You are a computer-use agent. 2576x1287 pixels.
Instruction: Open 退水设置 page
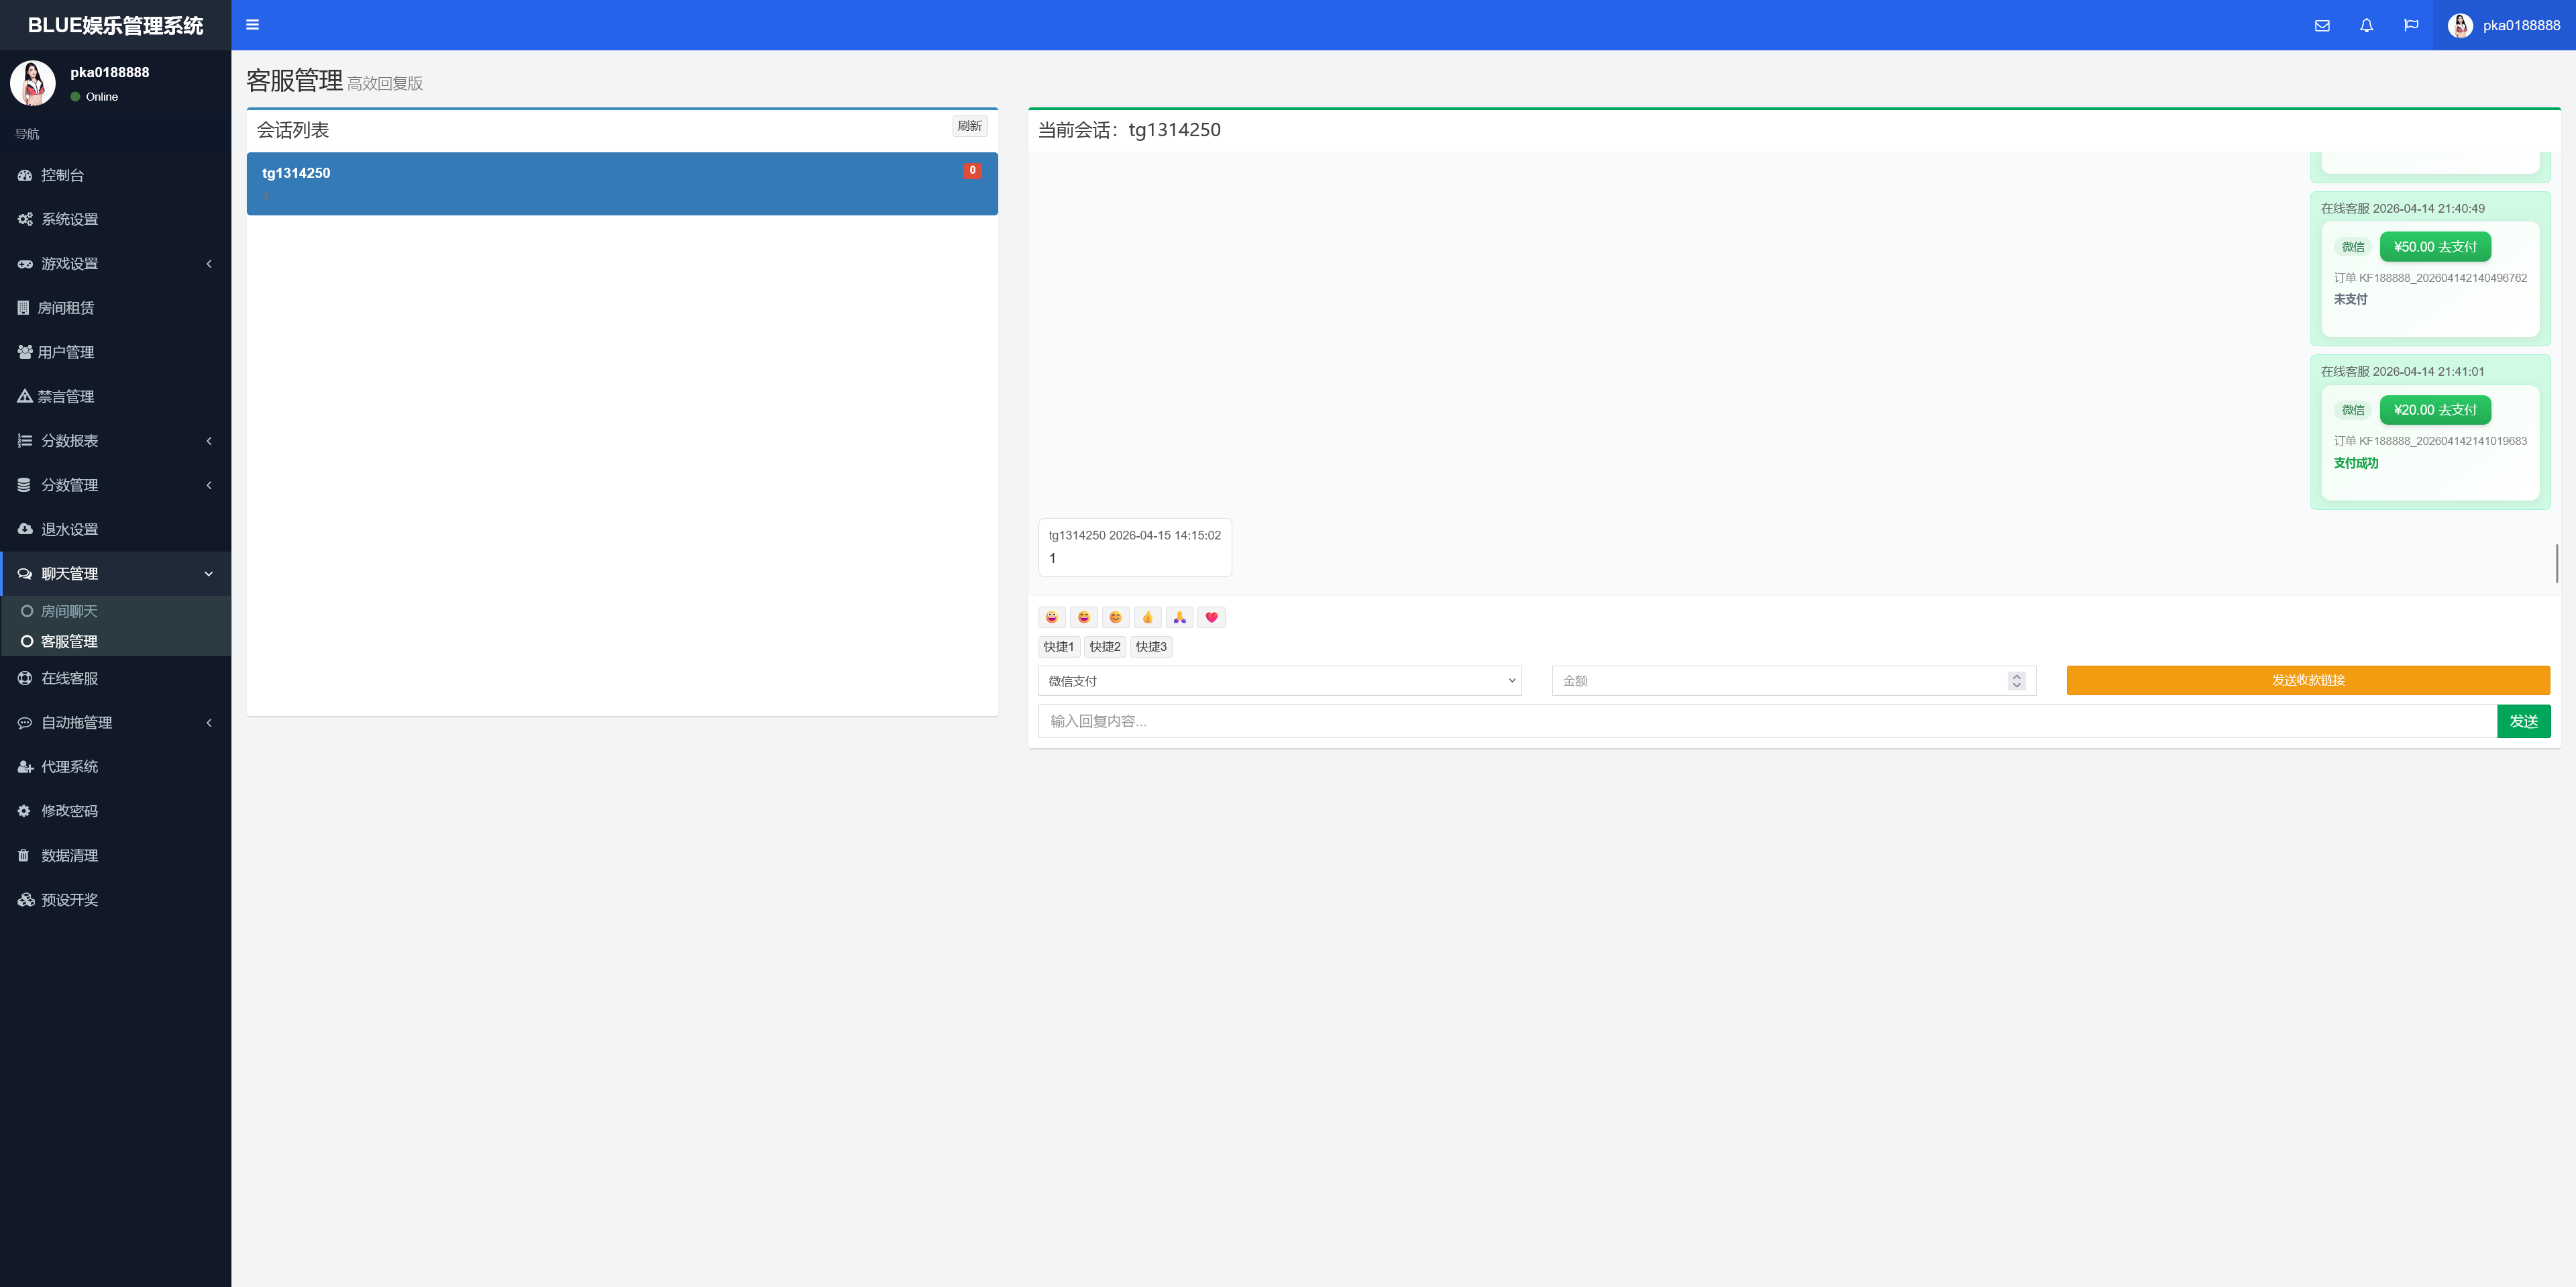[x=115, y=529]
